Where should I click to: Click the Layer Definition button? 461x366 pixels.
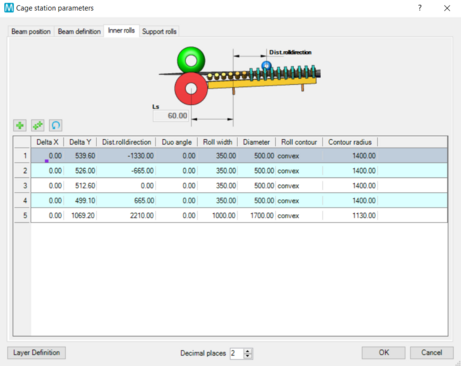pos(36,353)
